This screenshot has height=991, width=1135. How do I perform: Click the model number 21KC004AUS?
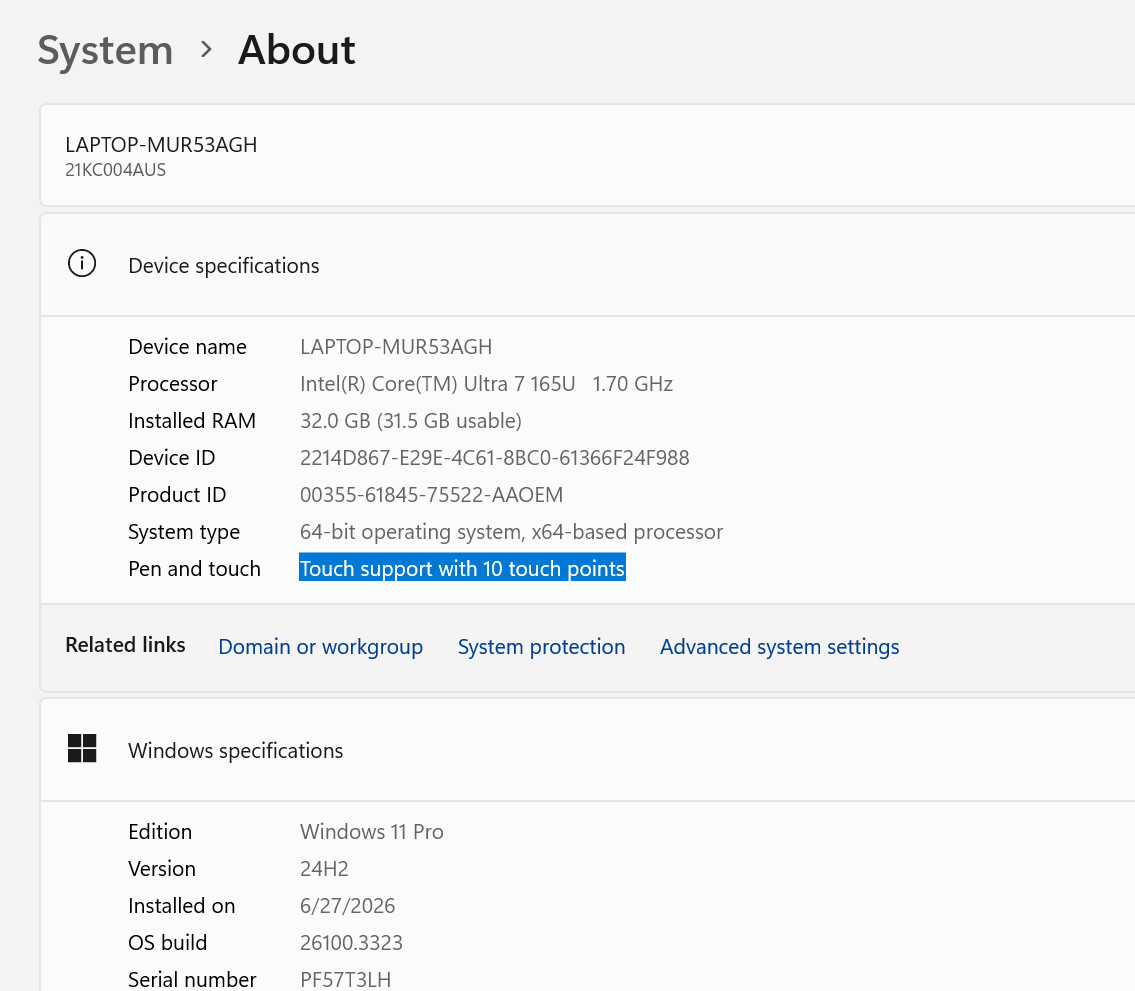click(116, 170)
